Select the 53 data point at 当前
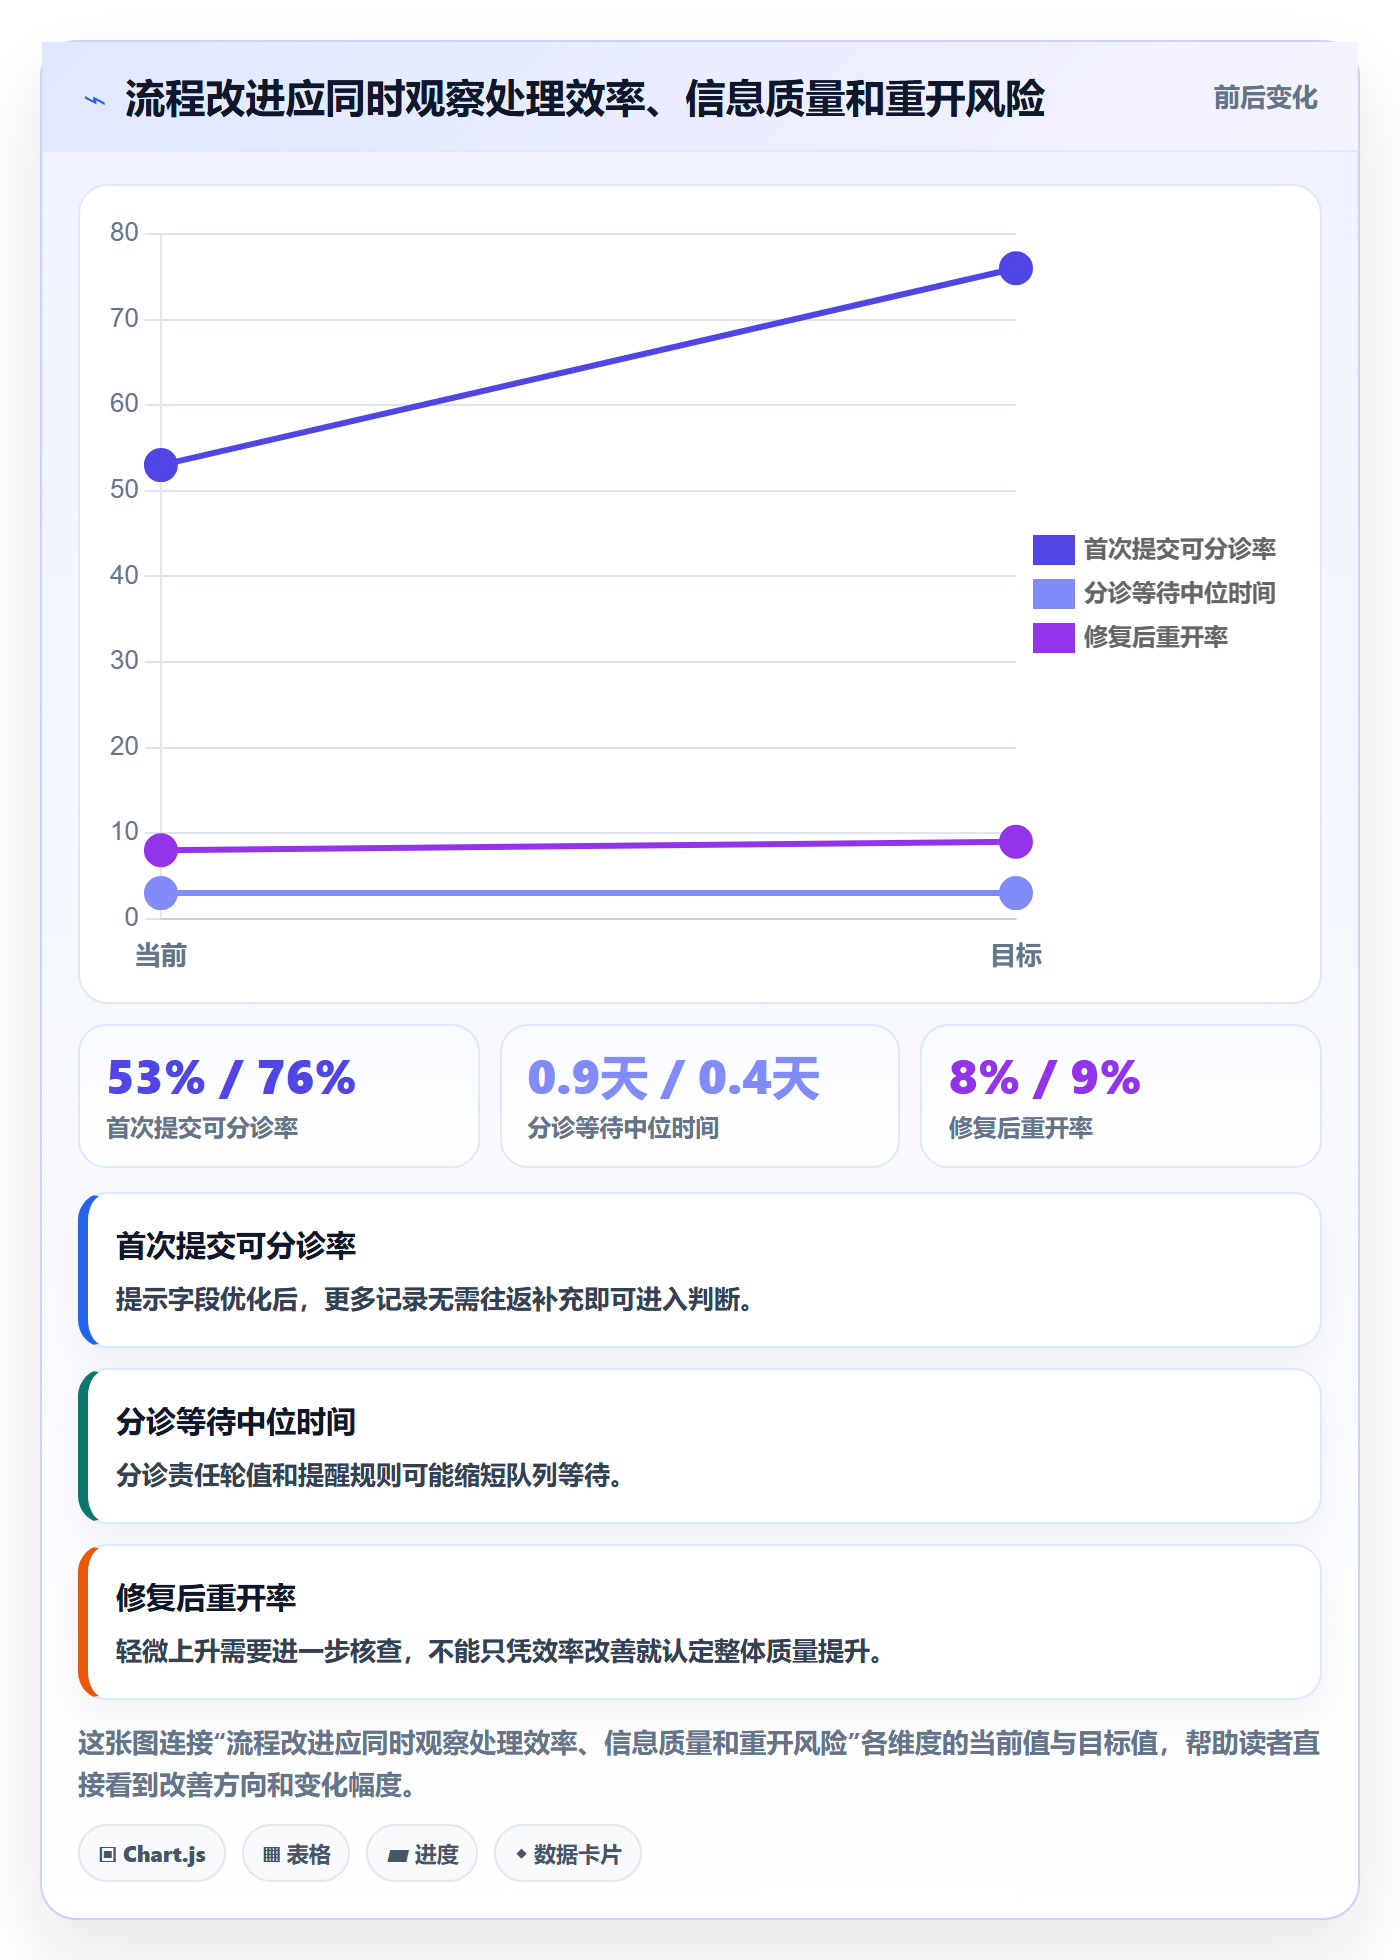Viewport: 1400px width, 1960px height. point(161,465)
